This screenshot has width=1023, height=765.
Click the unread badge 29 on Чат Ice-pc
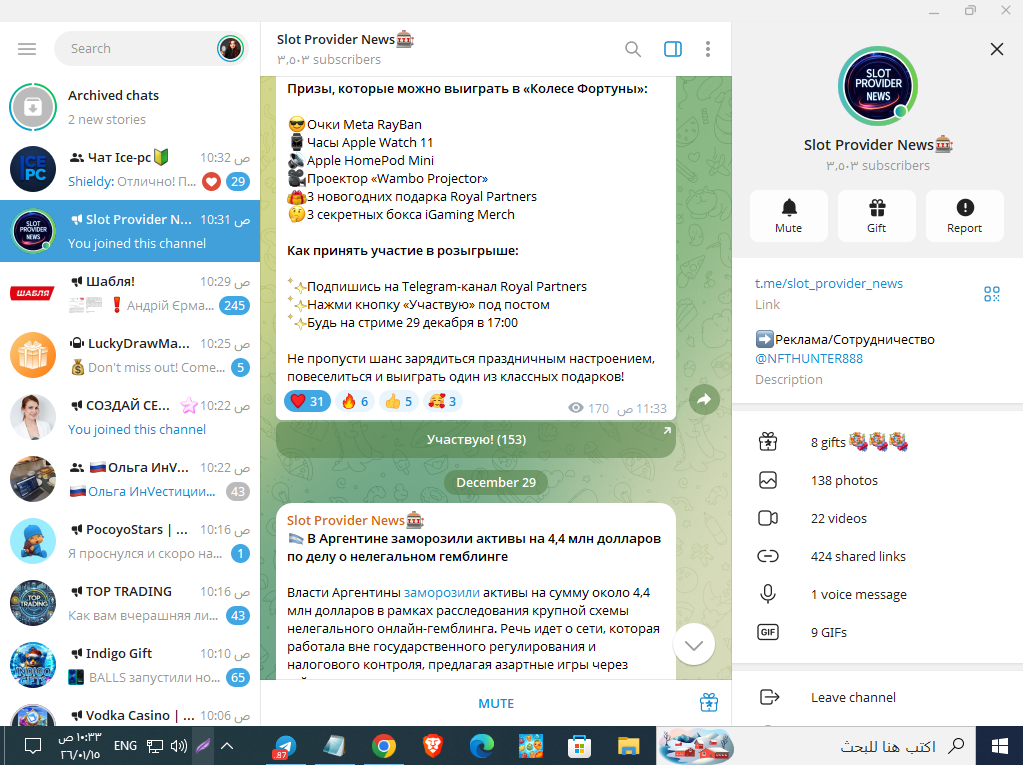tap(238, 181)
